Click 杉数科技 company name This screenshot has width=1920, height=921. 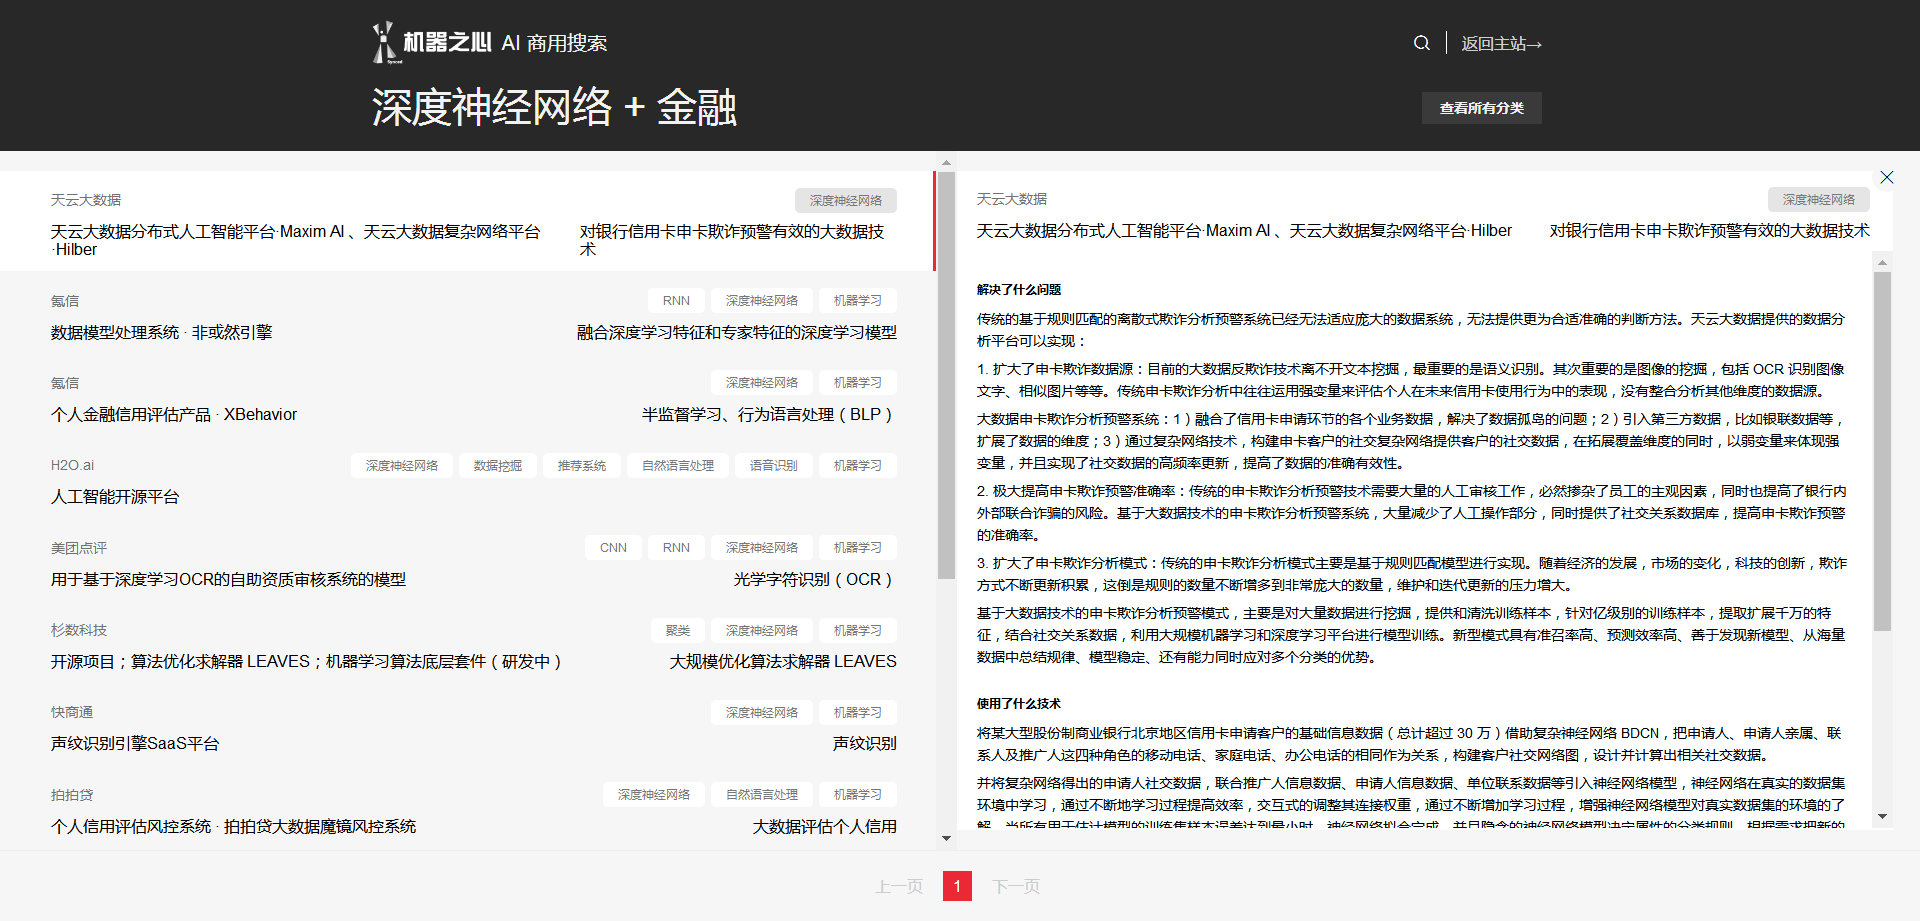[79, 630]
